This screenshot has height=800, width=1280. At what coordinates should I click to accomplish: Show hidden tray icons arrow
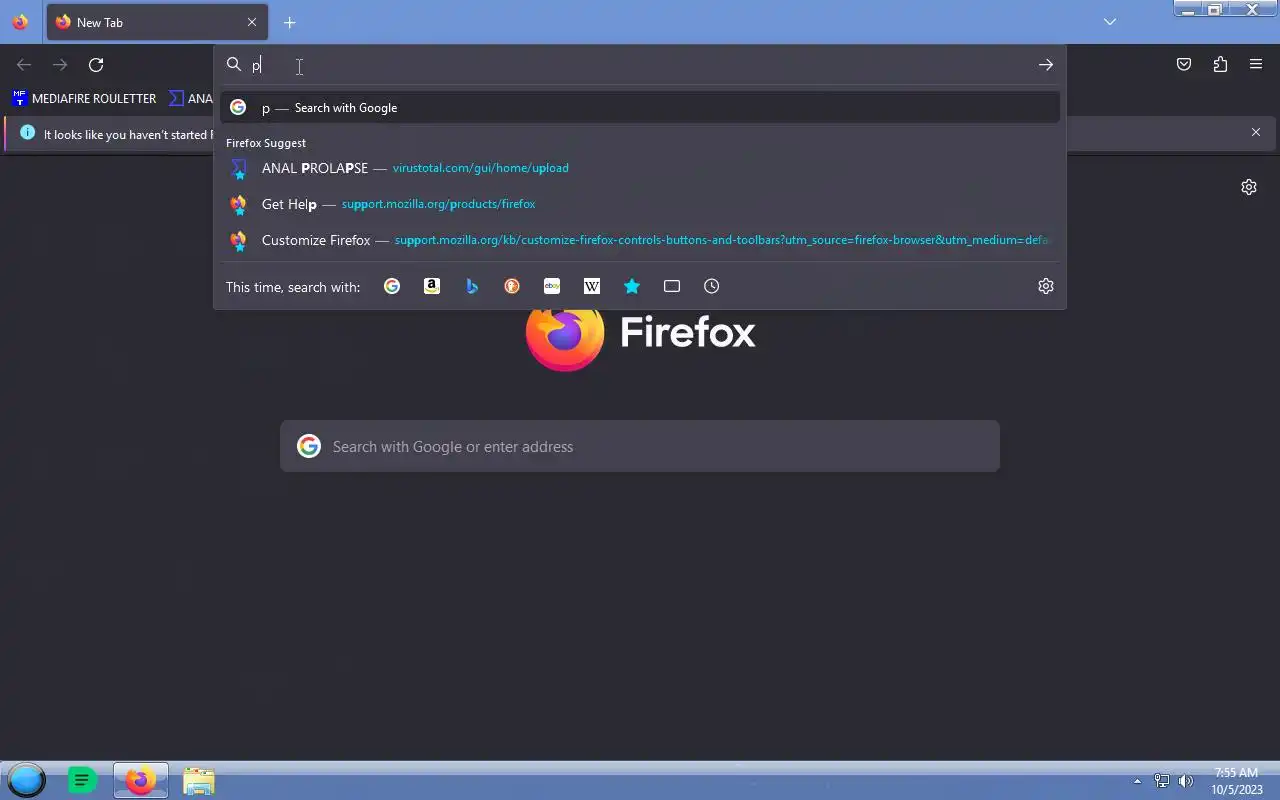pyautogui.click(x=1137, y=781)
